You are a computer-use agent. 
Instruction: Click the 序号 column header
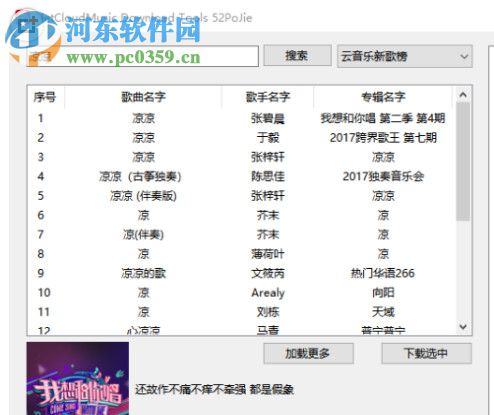coord(45,97)
